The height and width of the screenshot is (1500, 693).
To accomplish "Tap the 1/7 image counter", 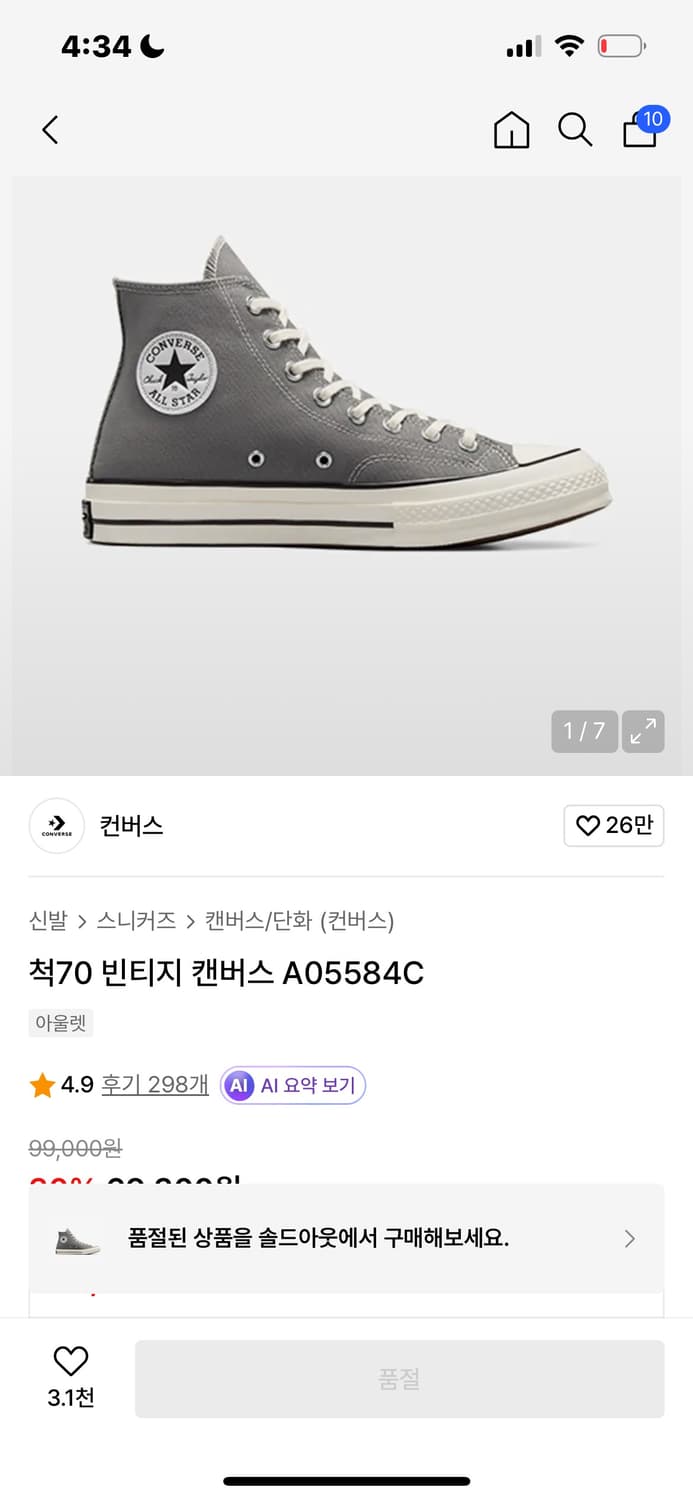I will pyautogui.click(x=584, y=732).
